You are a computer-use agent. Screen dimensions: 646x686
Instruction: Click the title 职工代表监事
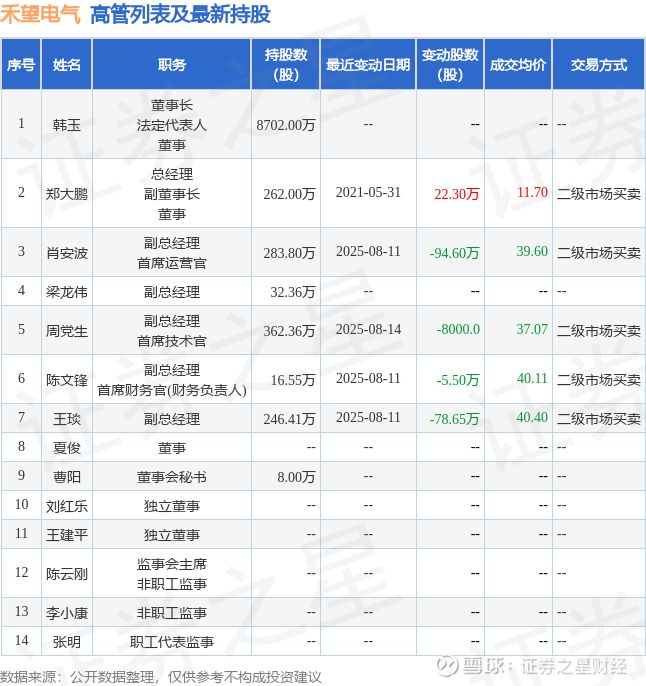[171, 642]
